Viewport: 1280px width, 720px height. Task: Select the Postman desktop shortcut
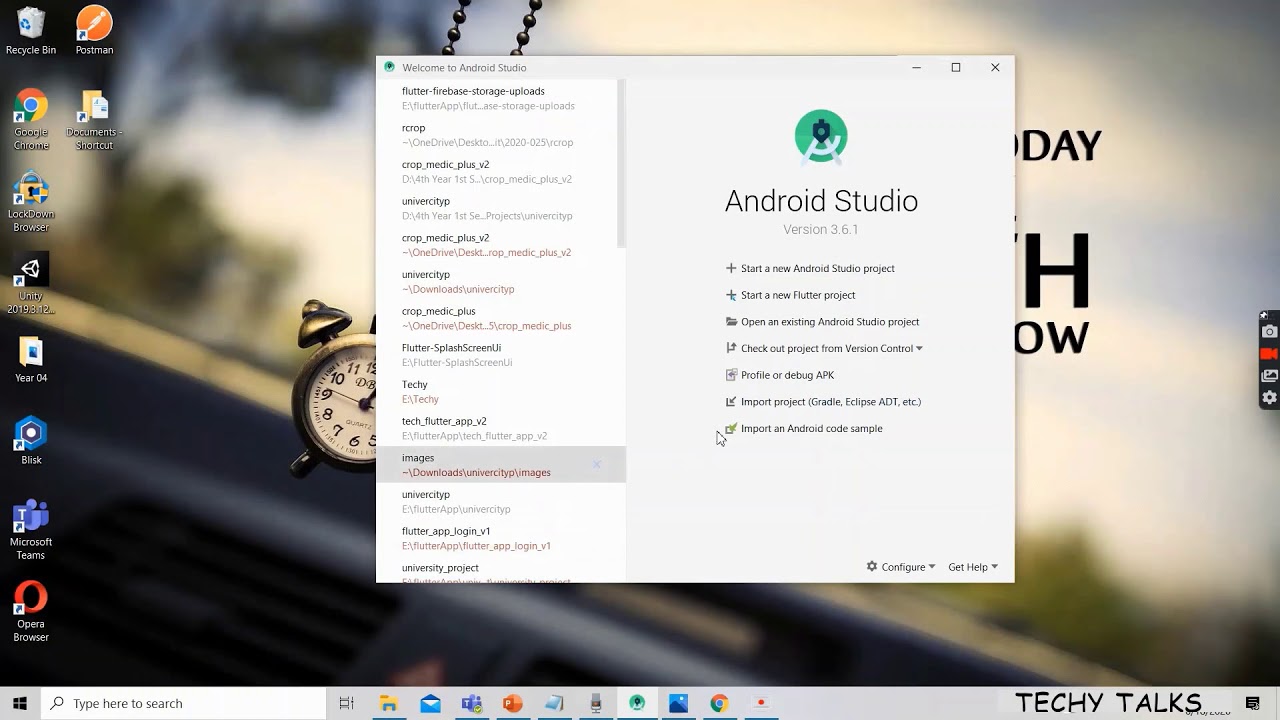click(x=94, y=31)
